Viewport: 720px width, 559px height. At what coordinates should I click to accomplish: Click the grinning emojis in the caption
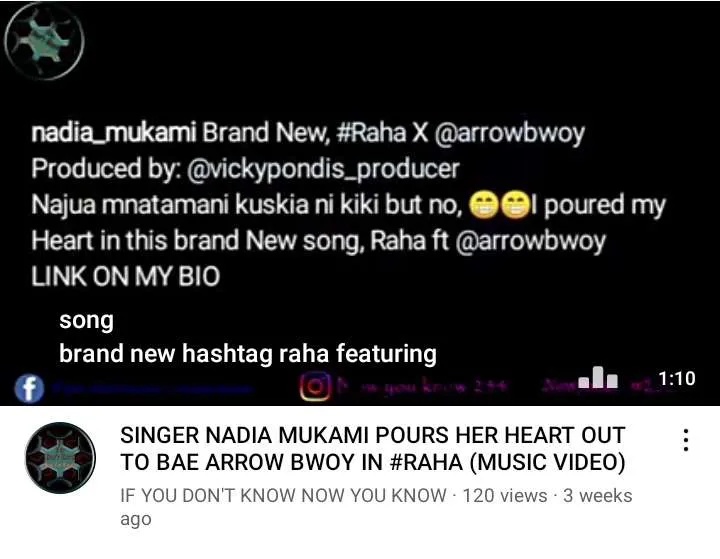coord(500,205)
